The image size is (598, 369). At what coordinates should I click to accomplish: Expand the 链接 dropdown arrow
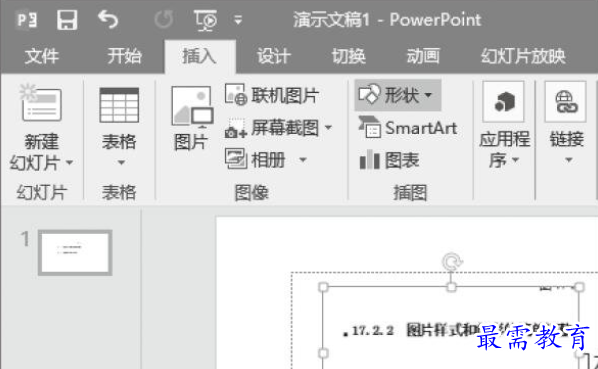569,160
